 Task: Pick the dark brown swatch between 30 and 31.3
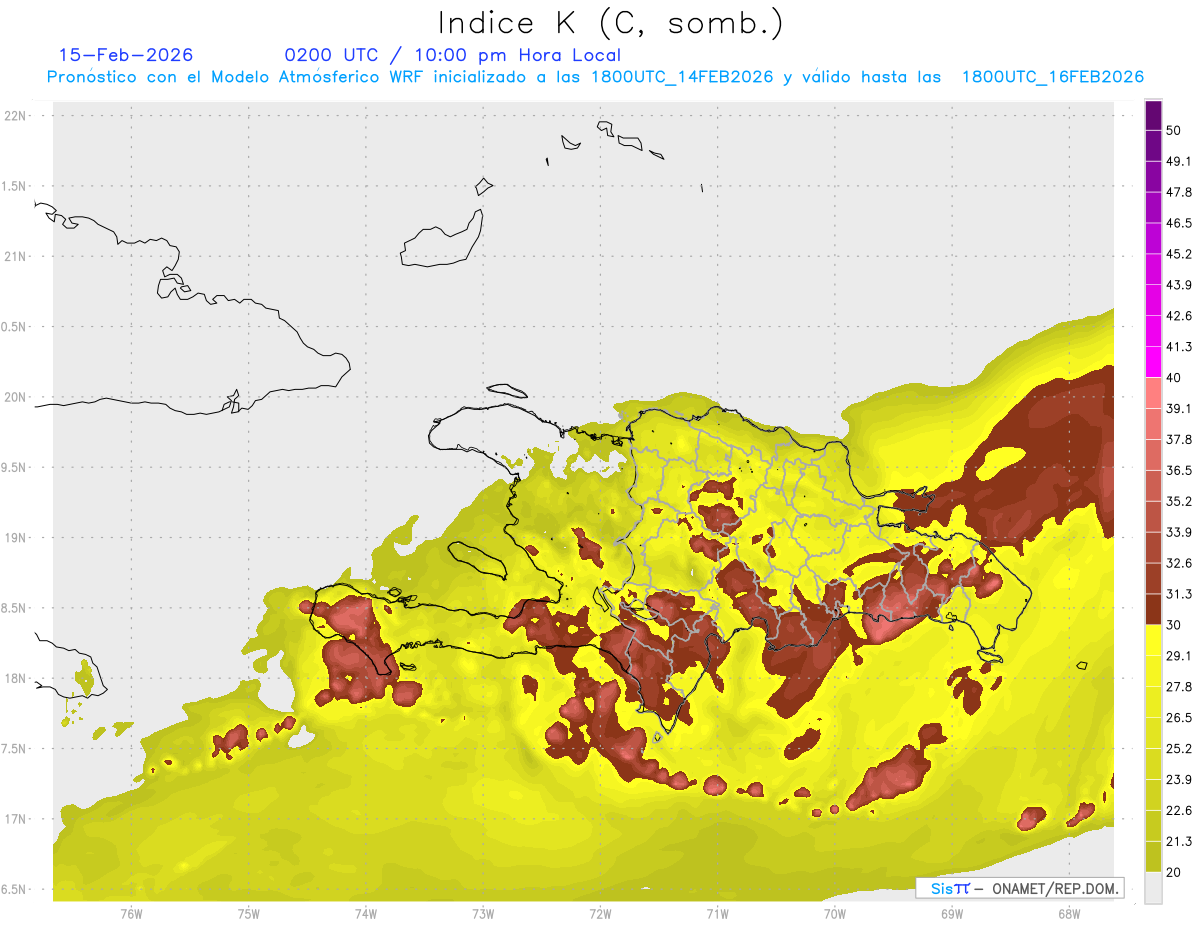[1153, 610]
